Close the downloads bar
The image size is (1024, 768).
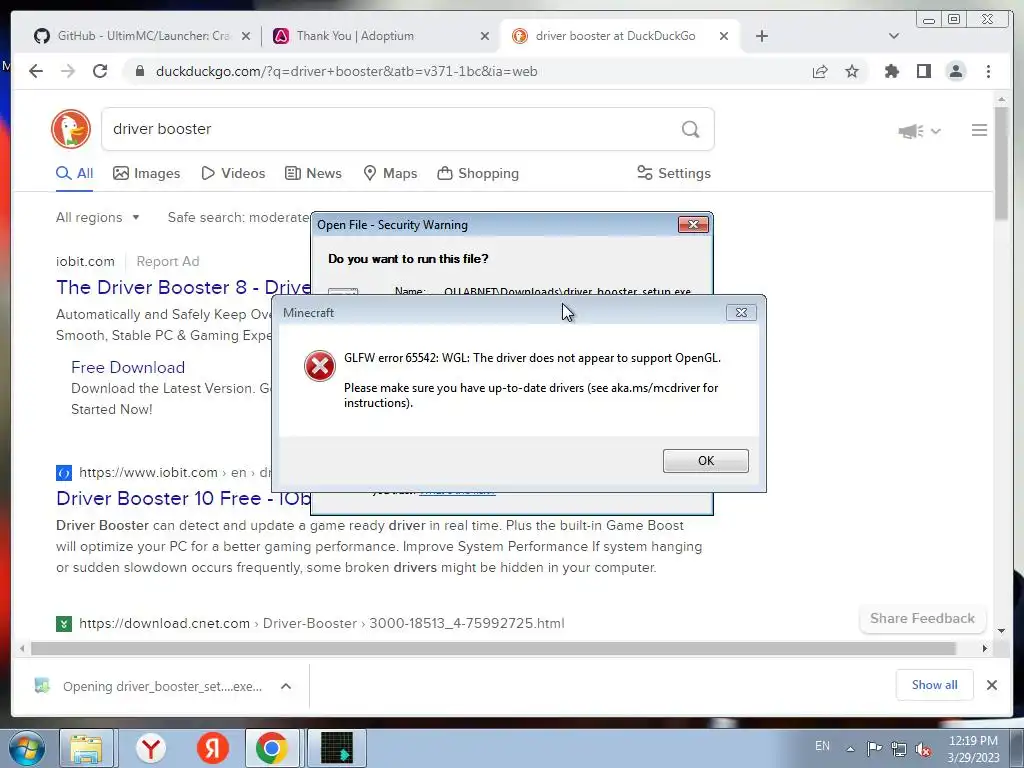click(x=992, y=685)
